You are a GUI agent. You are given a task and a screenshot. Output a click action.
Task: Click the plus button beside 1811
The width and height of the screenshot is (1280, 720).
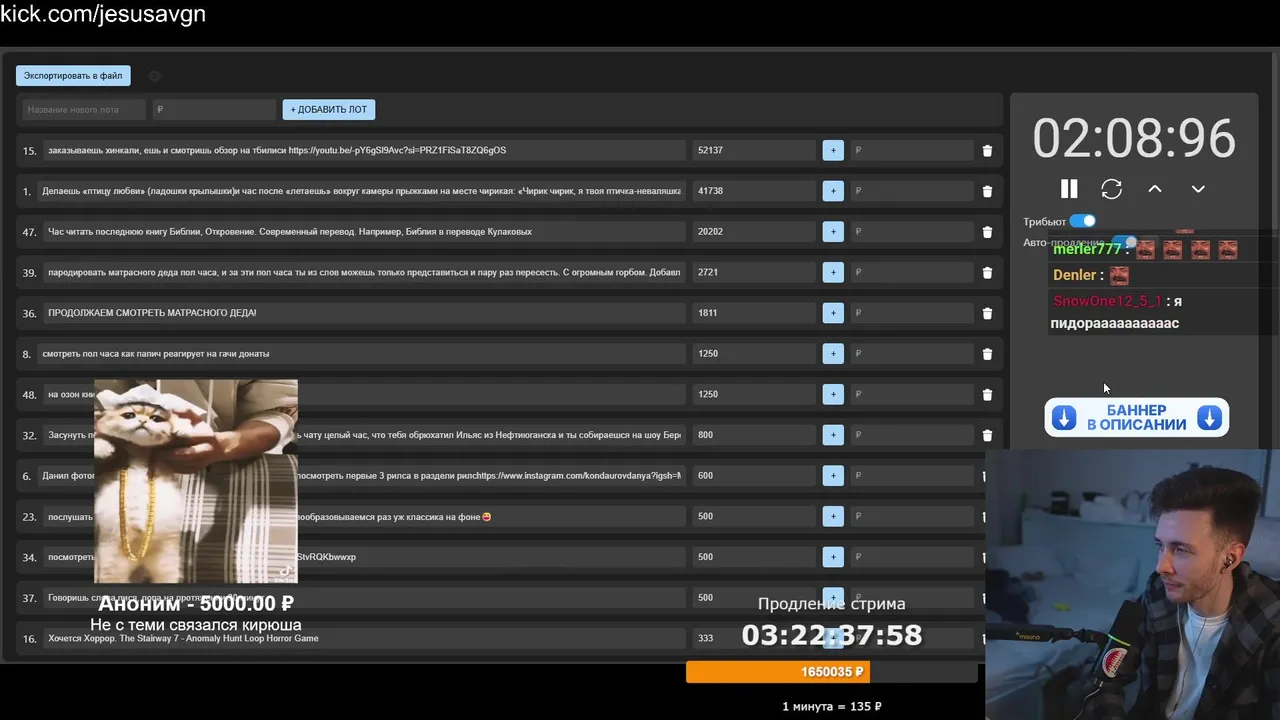pyautogui.click(x=833, y=313)
